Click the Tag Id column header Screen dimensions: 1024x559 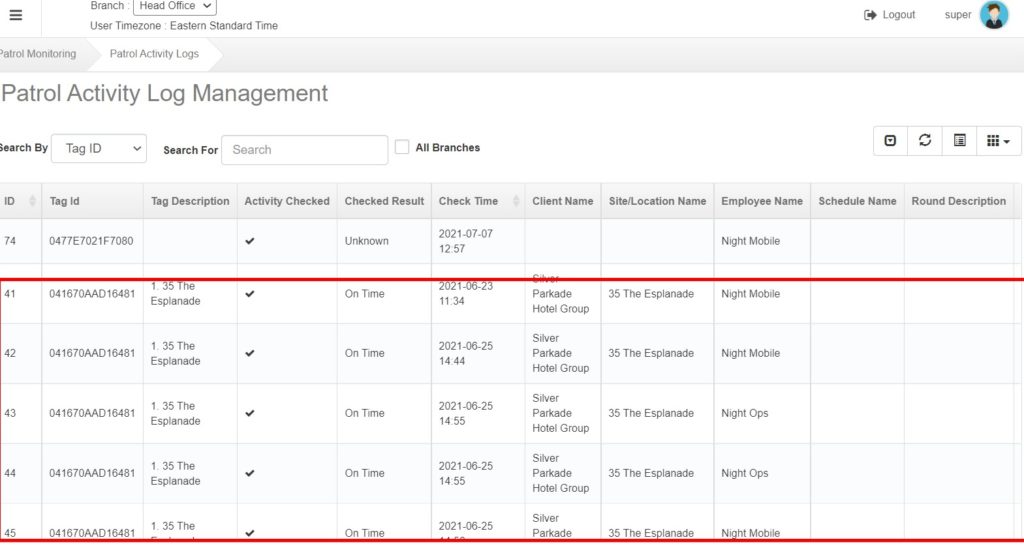click(x=65, y=201)
